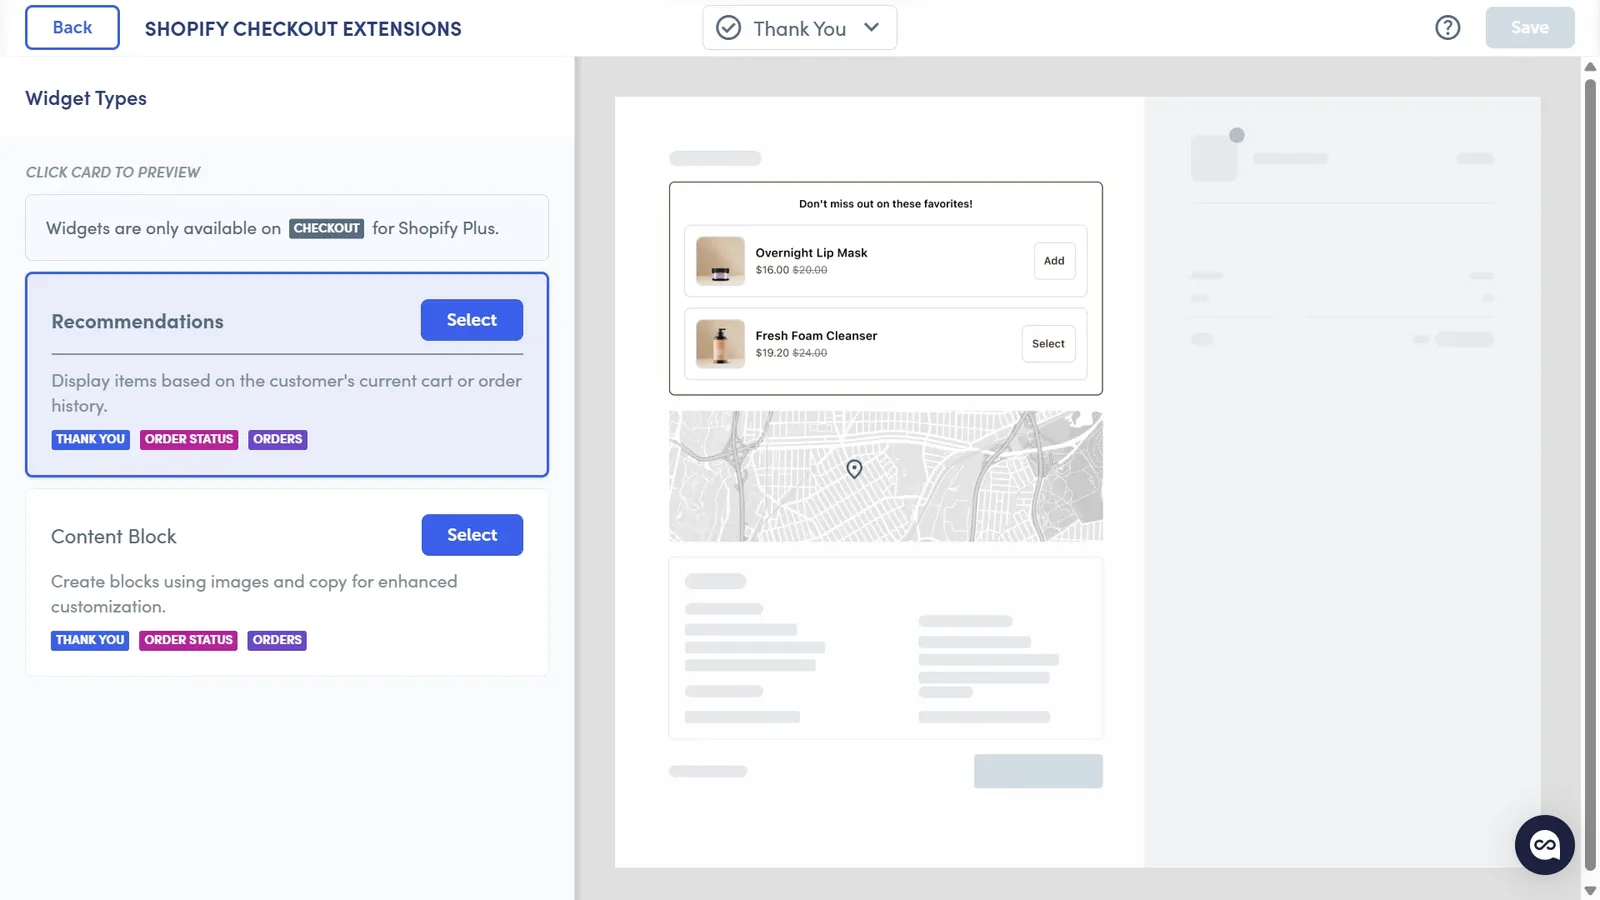Screen dimensions: 1600x900
Task: Click the CHECKOUT badge in notice
Action: pyautogui.click(x=326, y=228)
